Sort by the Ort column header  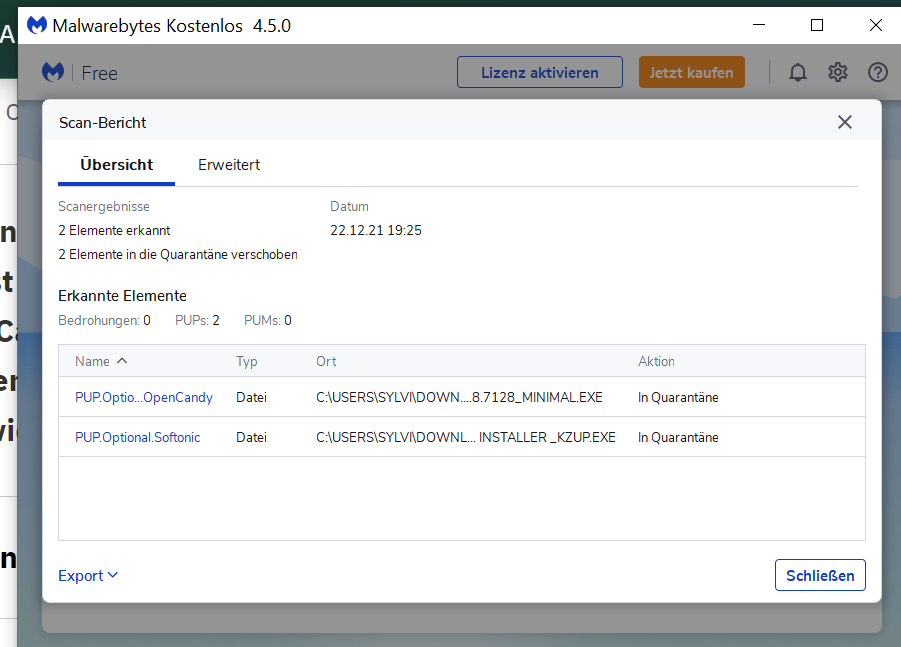[326, 361]
